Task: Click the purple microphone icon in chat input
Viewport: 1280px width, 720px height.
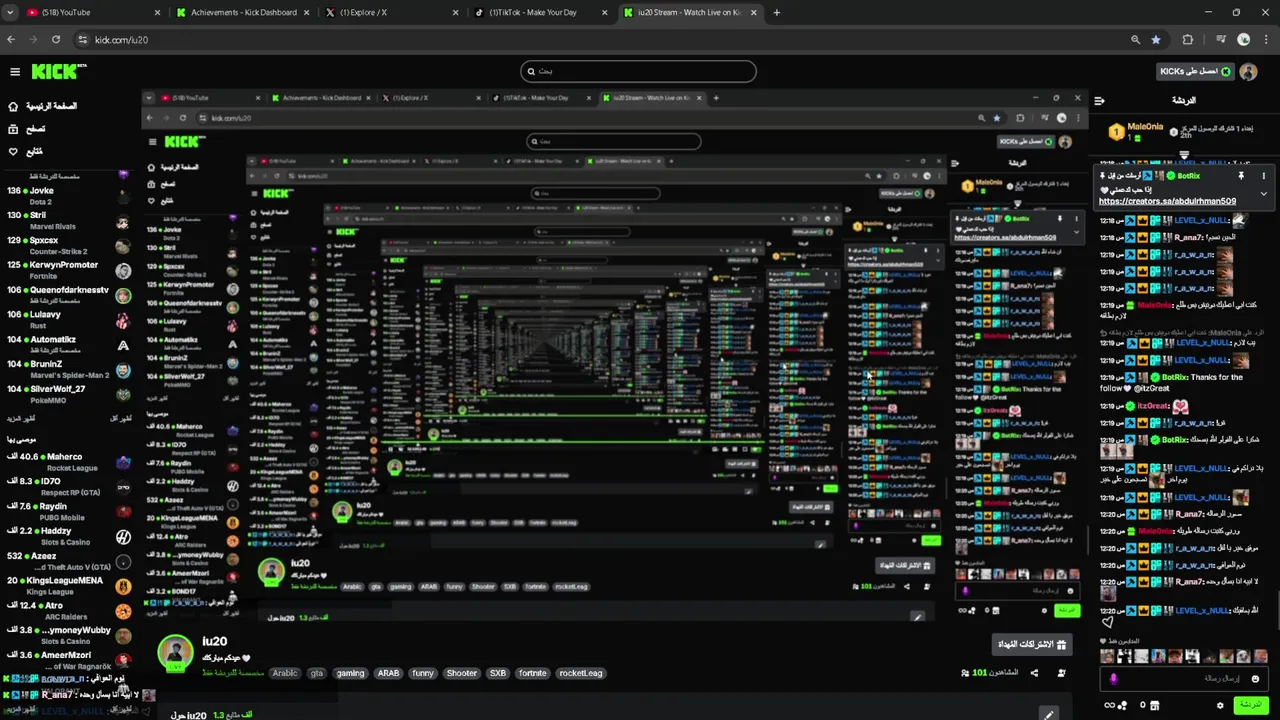Action: point(1113,679)
